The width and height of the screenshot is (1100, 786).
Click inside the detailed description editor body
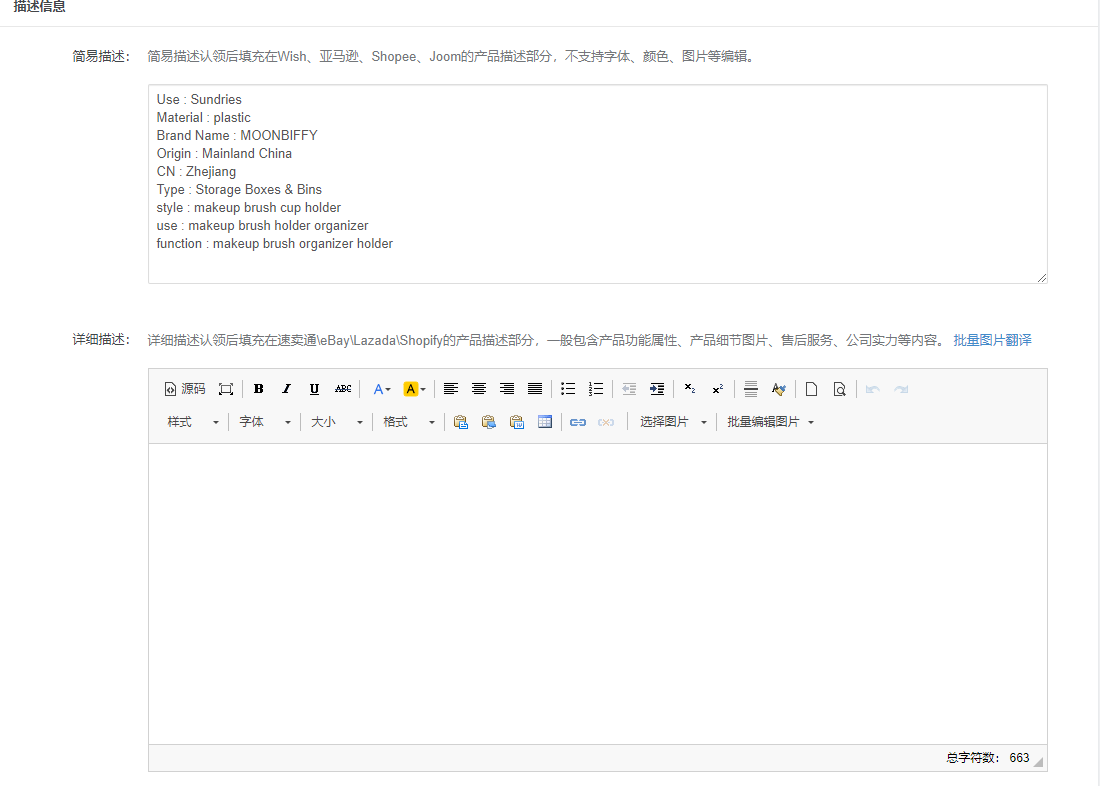click(598, 594)
